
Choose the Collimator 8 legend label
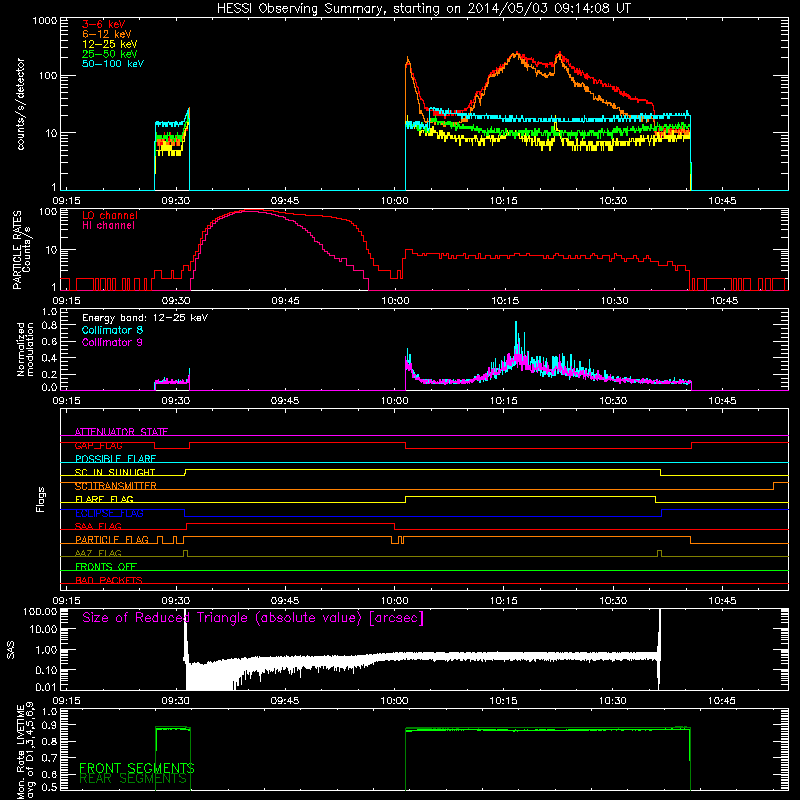pos(112,330)
